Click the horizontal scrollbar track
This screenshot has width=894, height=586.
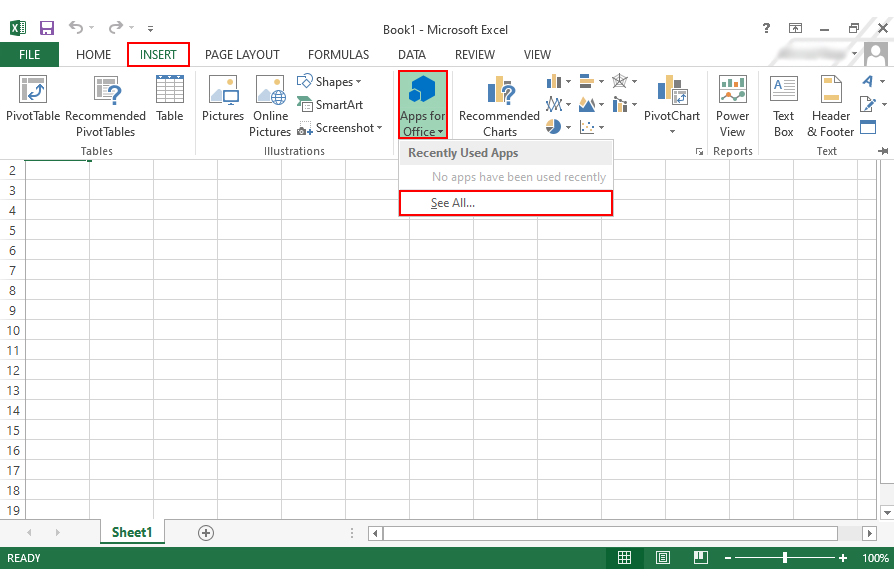click(610, 534)
